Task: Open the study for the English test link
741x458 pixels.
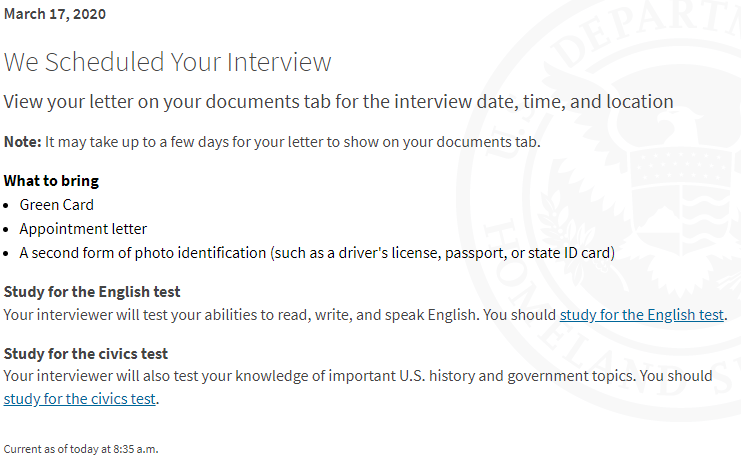Action: (x=641, y=315)
